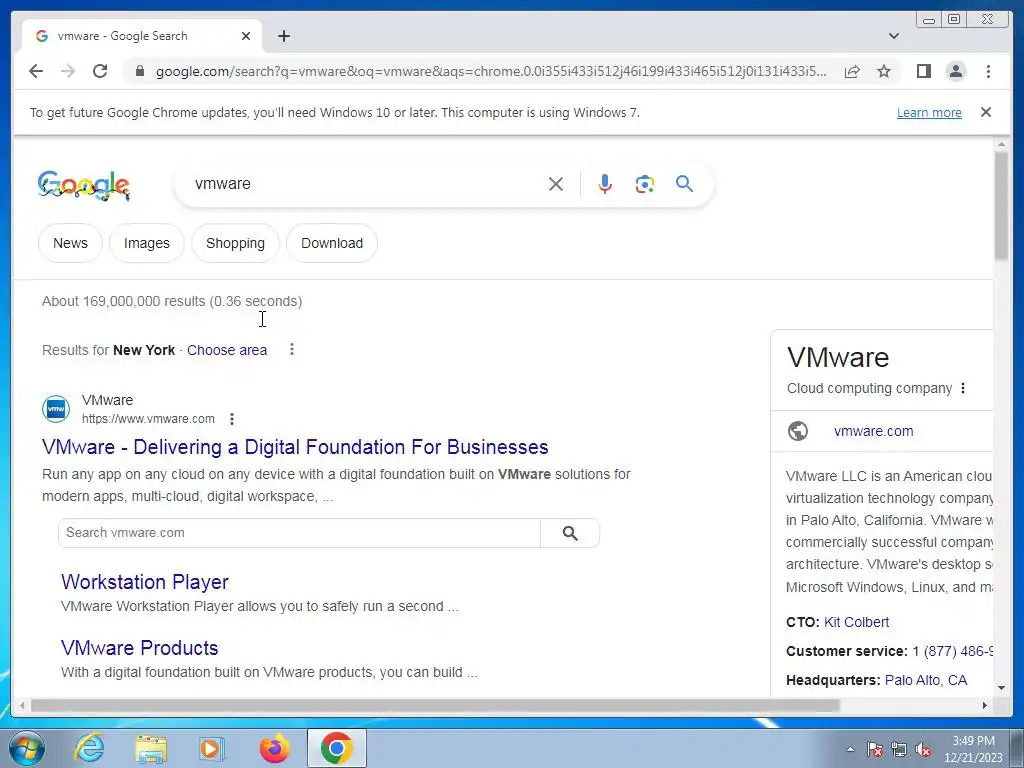
Task: Visit vmware.com from the knowledge panel
Action: [873, 431]
